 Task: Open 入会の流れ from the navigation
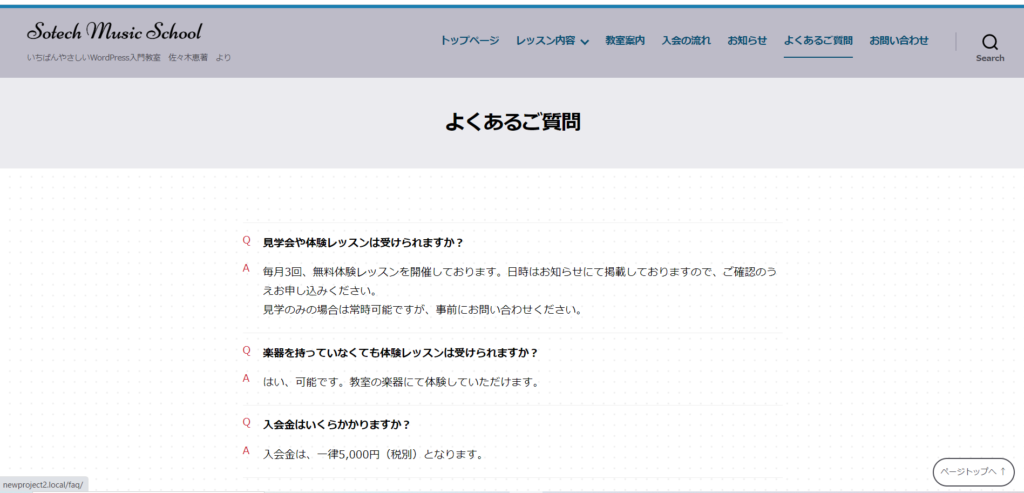[x=686, y=41]
